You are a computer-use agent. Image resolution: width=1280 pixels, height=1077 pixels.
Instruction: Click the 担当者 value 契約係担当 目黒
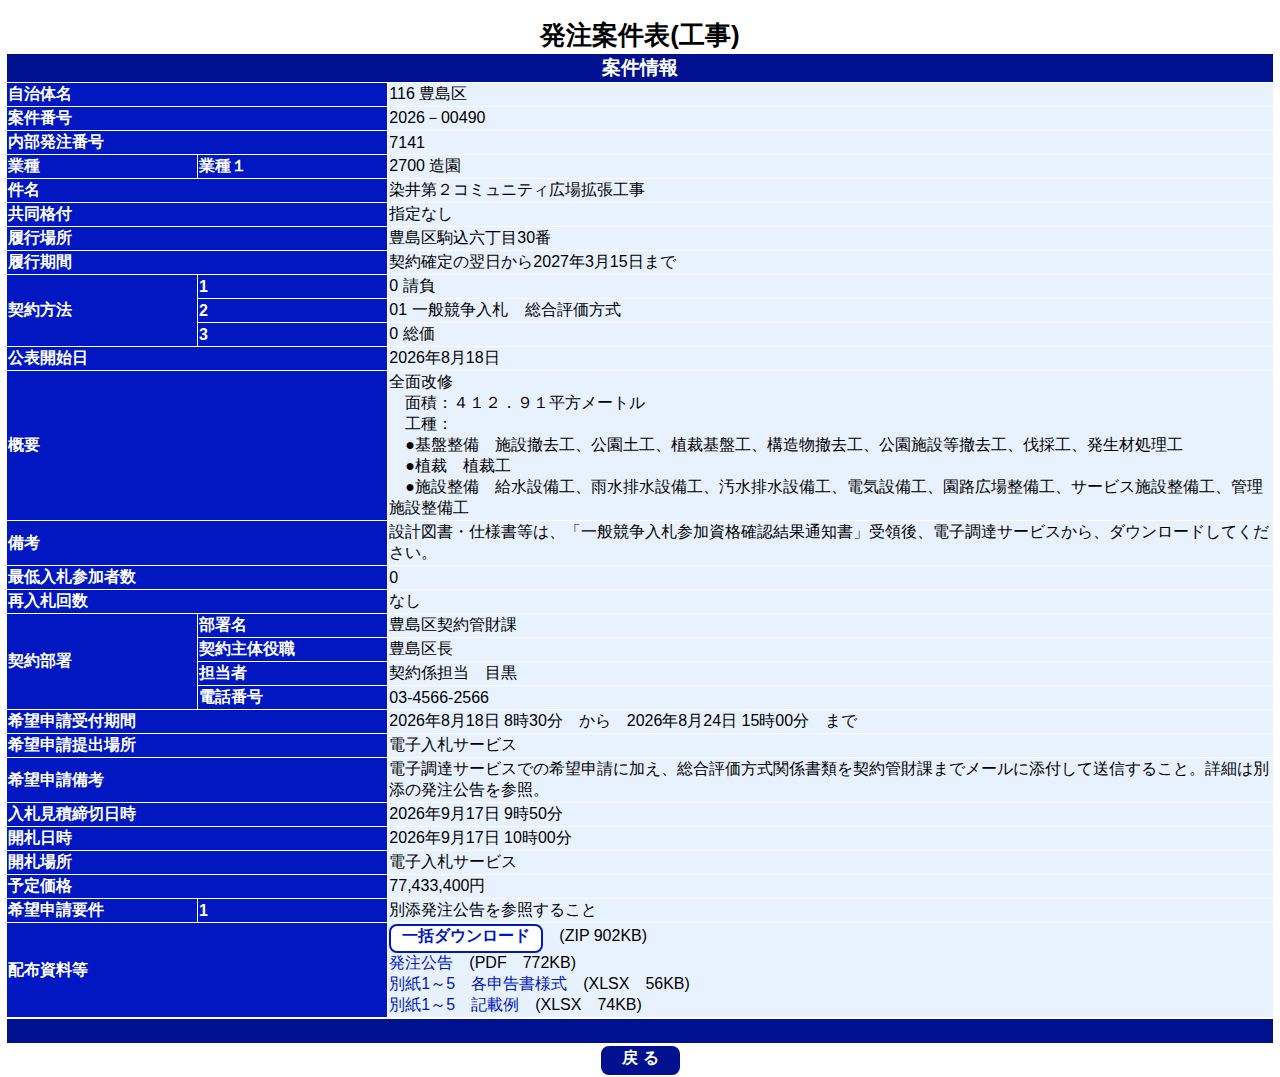(x=453, y=673)
